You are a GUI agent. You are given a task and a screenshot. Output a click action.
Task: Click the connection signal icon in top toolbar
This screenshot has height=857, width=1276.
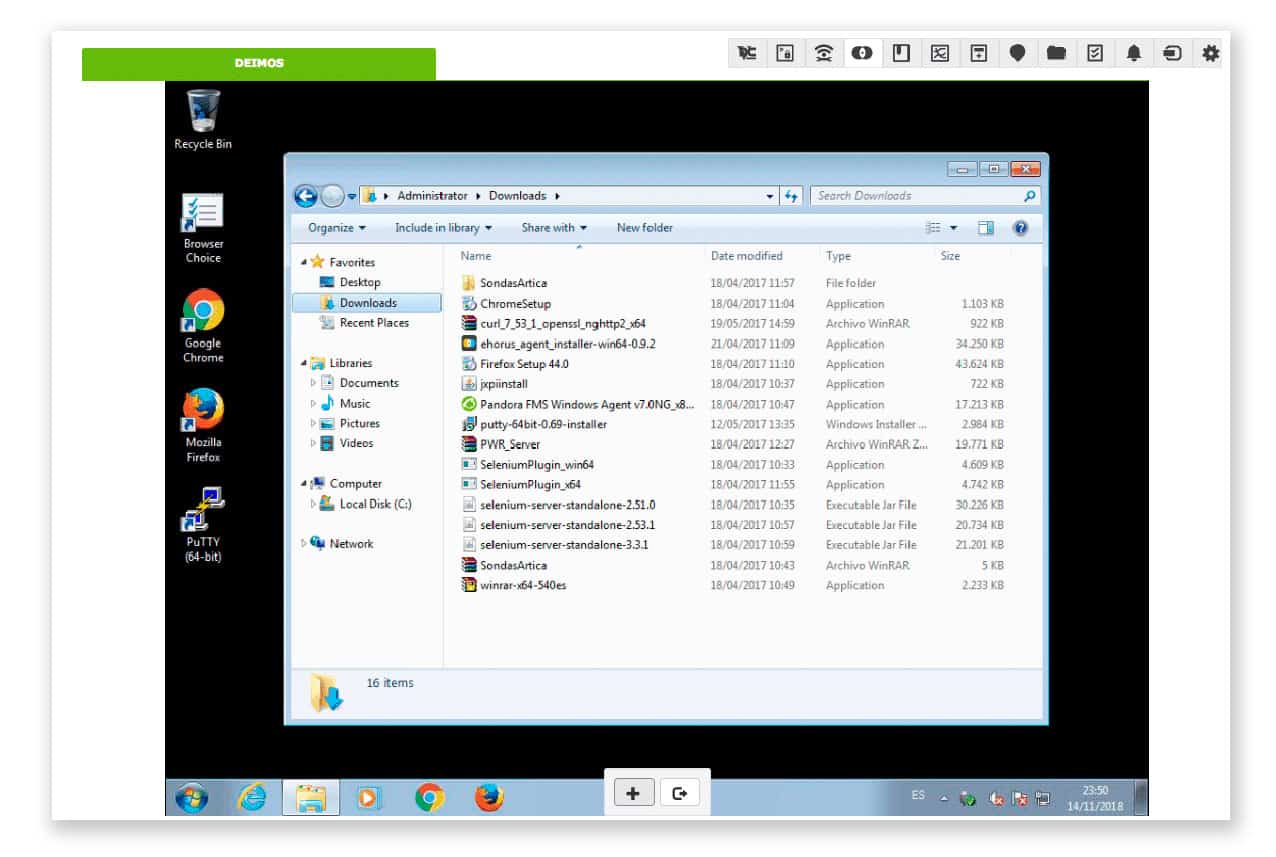pos(823,54)
